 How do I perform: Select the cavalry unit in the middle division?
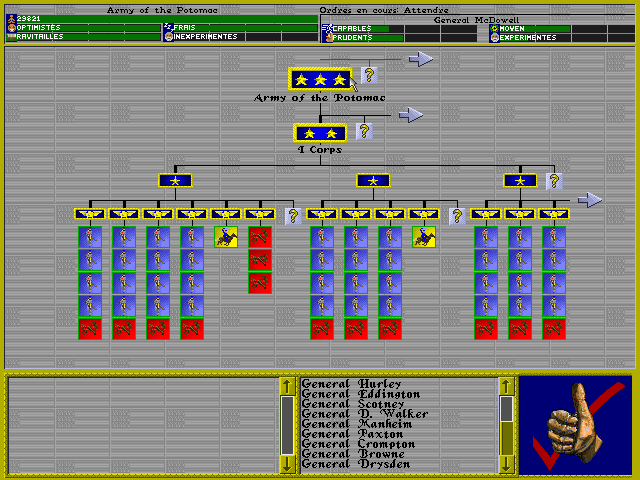[x=424, y=237]
